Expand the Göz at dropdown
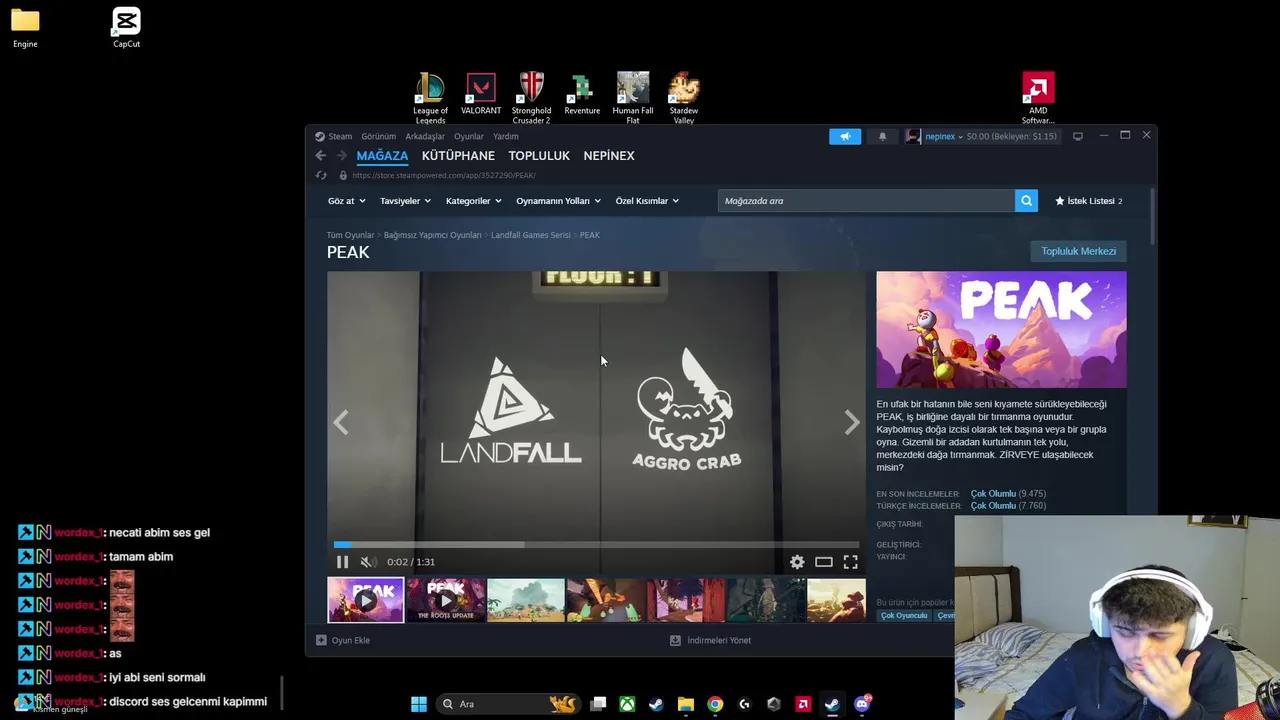Viewport: 1280px width, 720px height. point(346,201)
